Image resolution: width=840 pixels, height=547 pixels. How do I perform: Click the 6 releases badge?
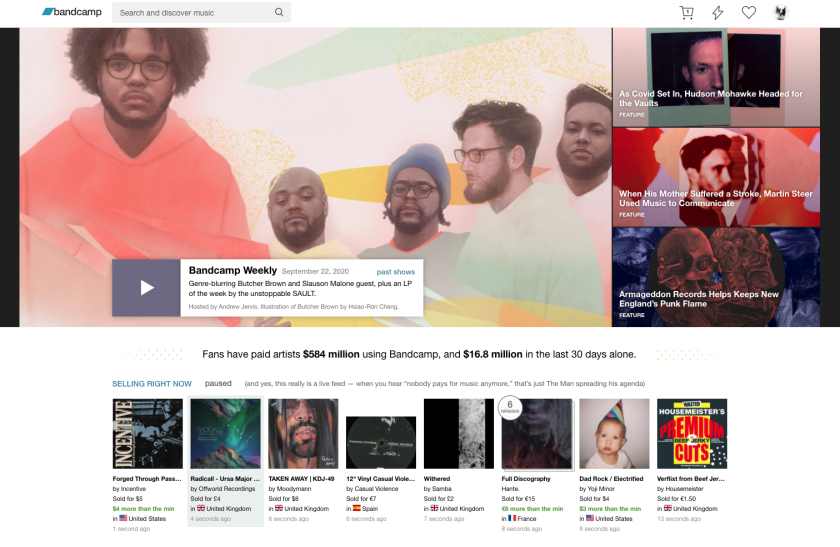pos(510,407)
